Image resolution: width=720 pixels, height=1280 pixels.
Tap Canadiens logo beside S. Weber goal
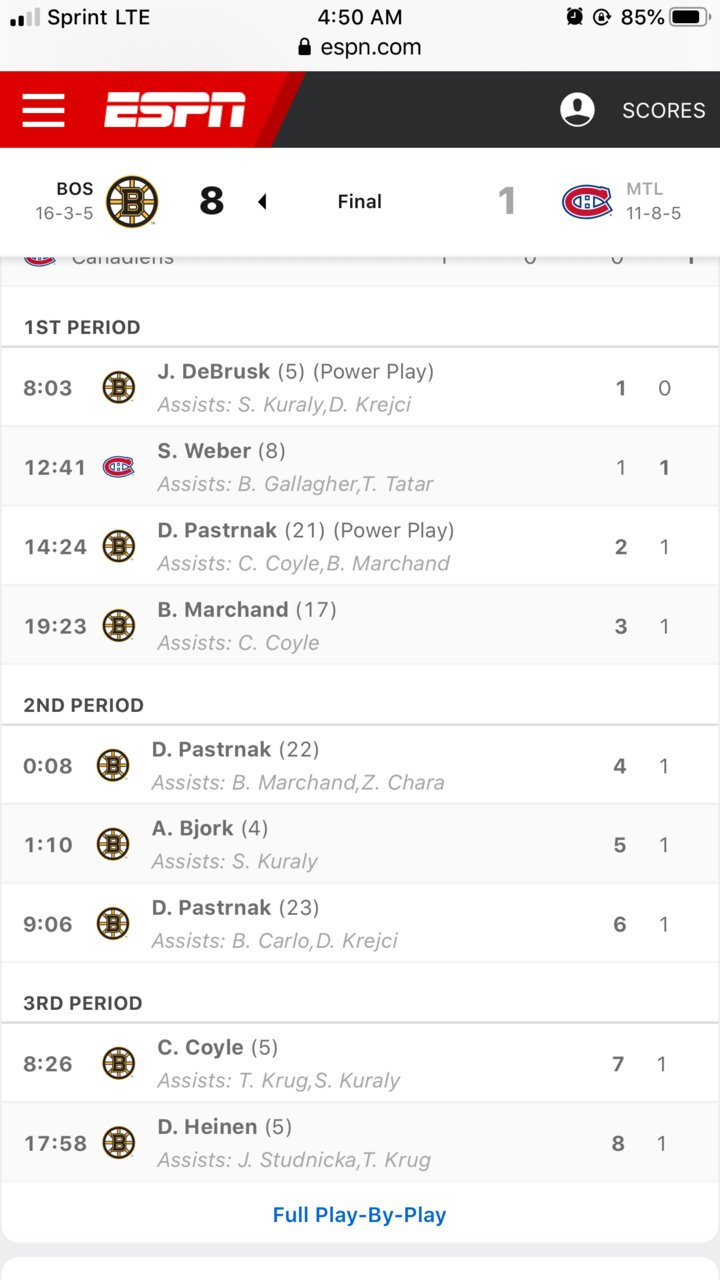tap(118, 467)
